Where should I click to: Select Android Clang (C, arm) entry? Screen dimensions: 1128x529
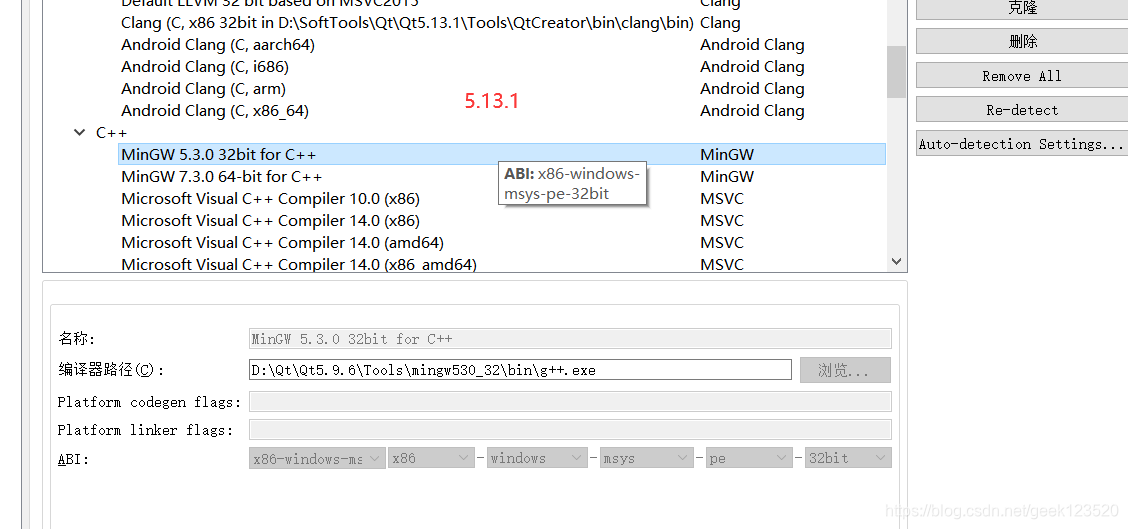[204, 89]
